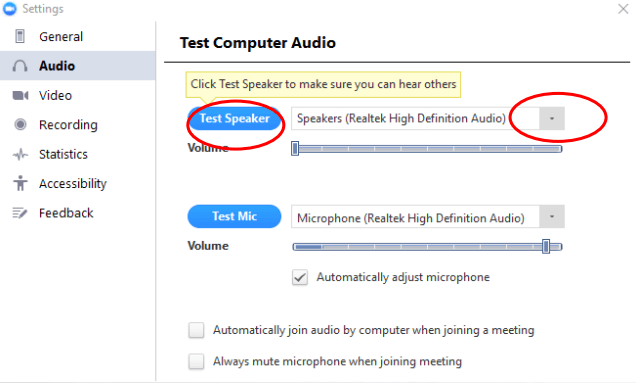The image size is (636, 383).
Task: Click the Feedback pencil icon
Action: point(20,213)
